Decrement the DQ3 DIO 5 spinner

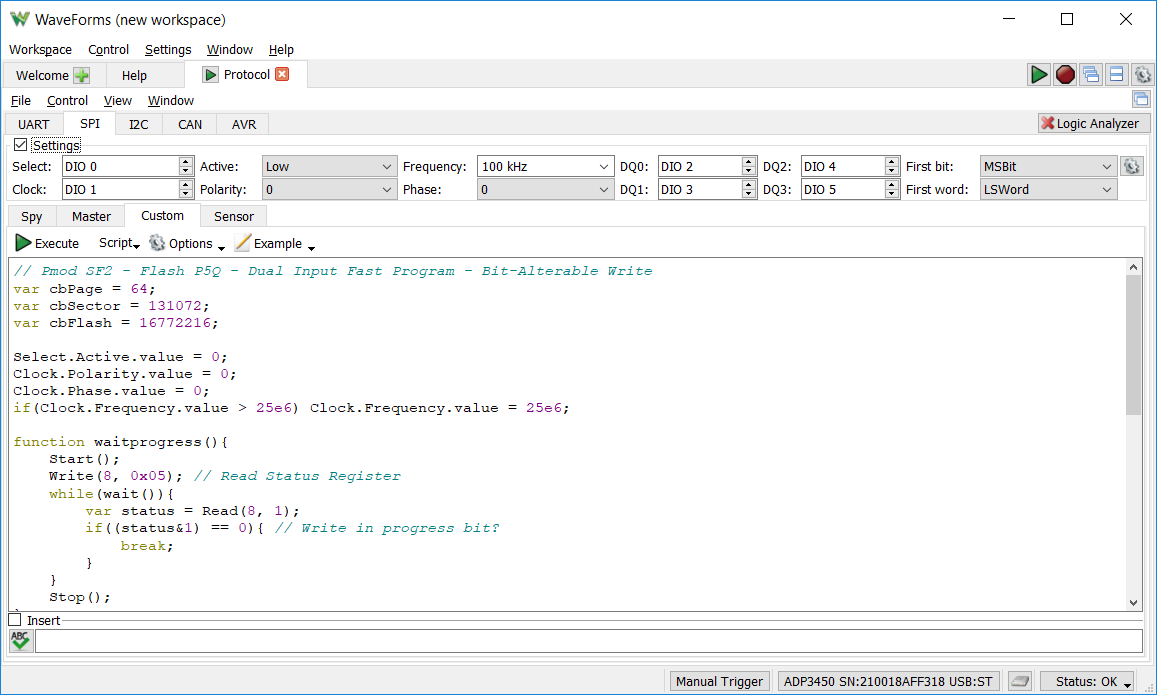click(891, 195)
